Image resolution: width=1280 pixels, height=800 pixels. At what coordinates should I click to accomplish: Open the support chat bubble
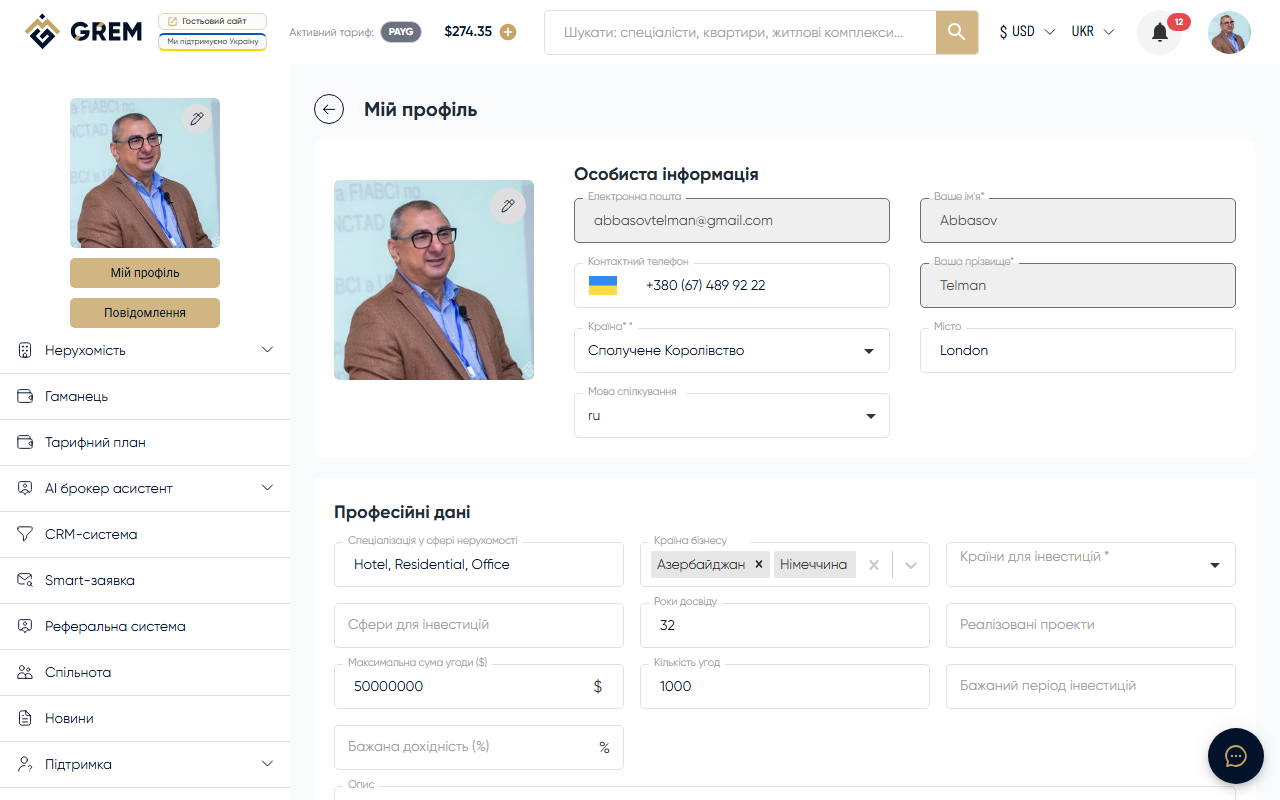click(x=1235, y=756)
